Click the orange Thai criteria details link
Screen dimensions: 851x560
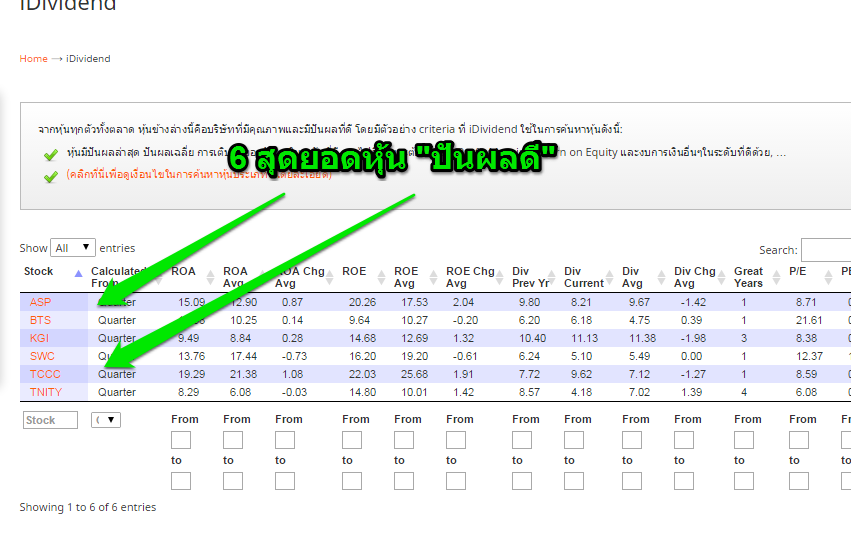click(x=199, y=174)
